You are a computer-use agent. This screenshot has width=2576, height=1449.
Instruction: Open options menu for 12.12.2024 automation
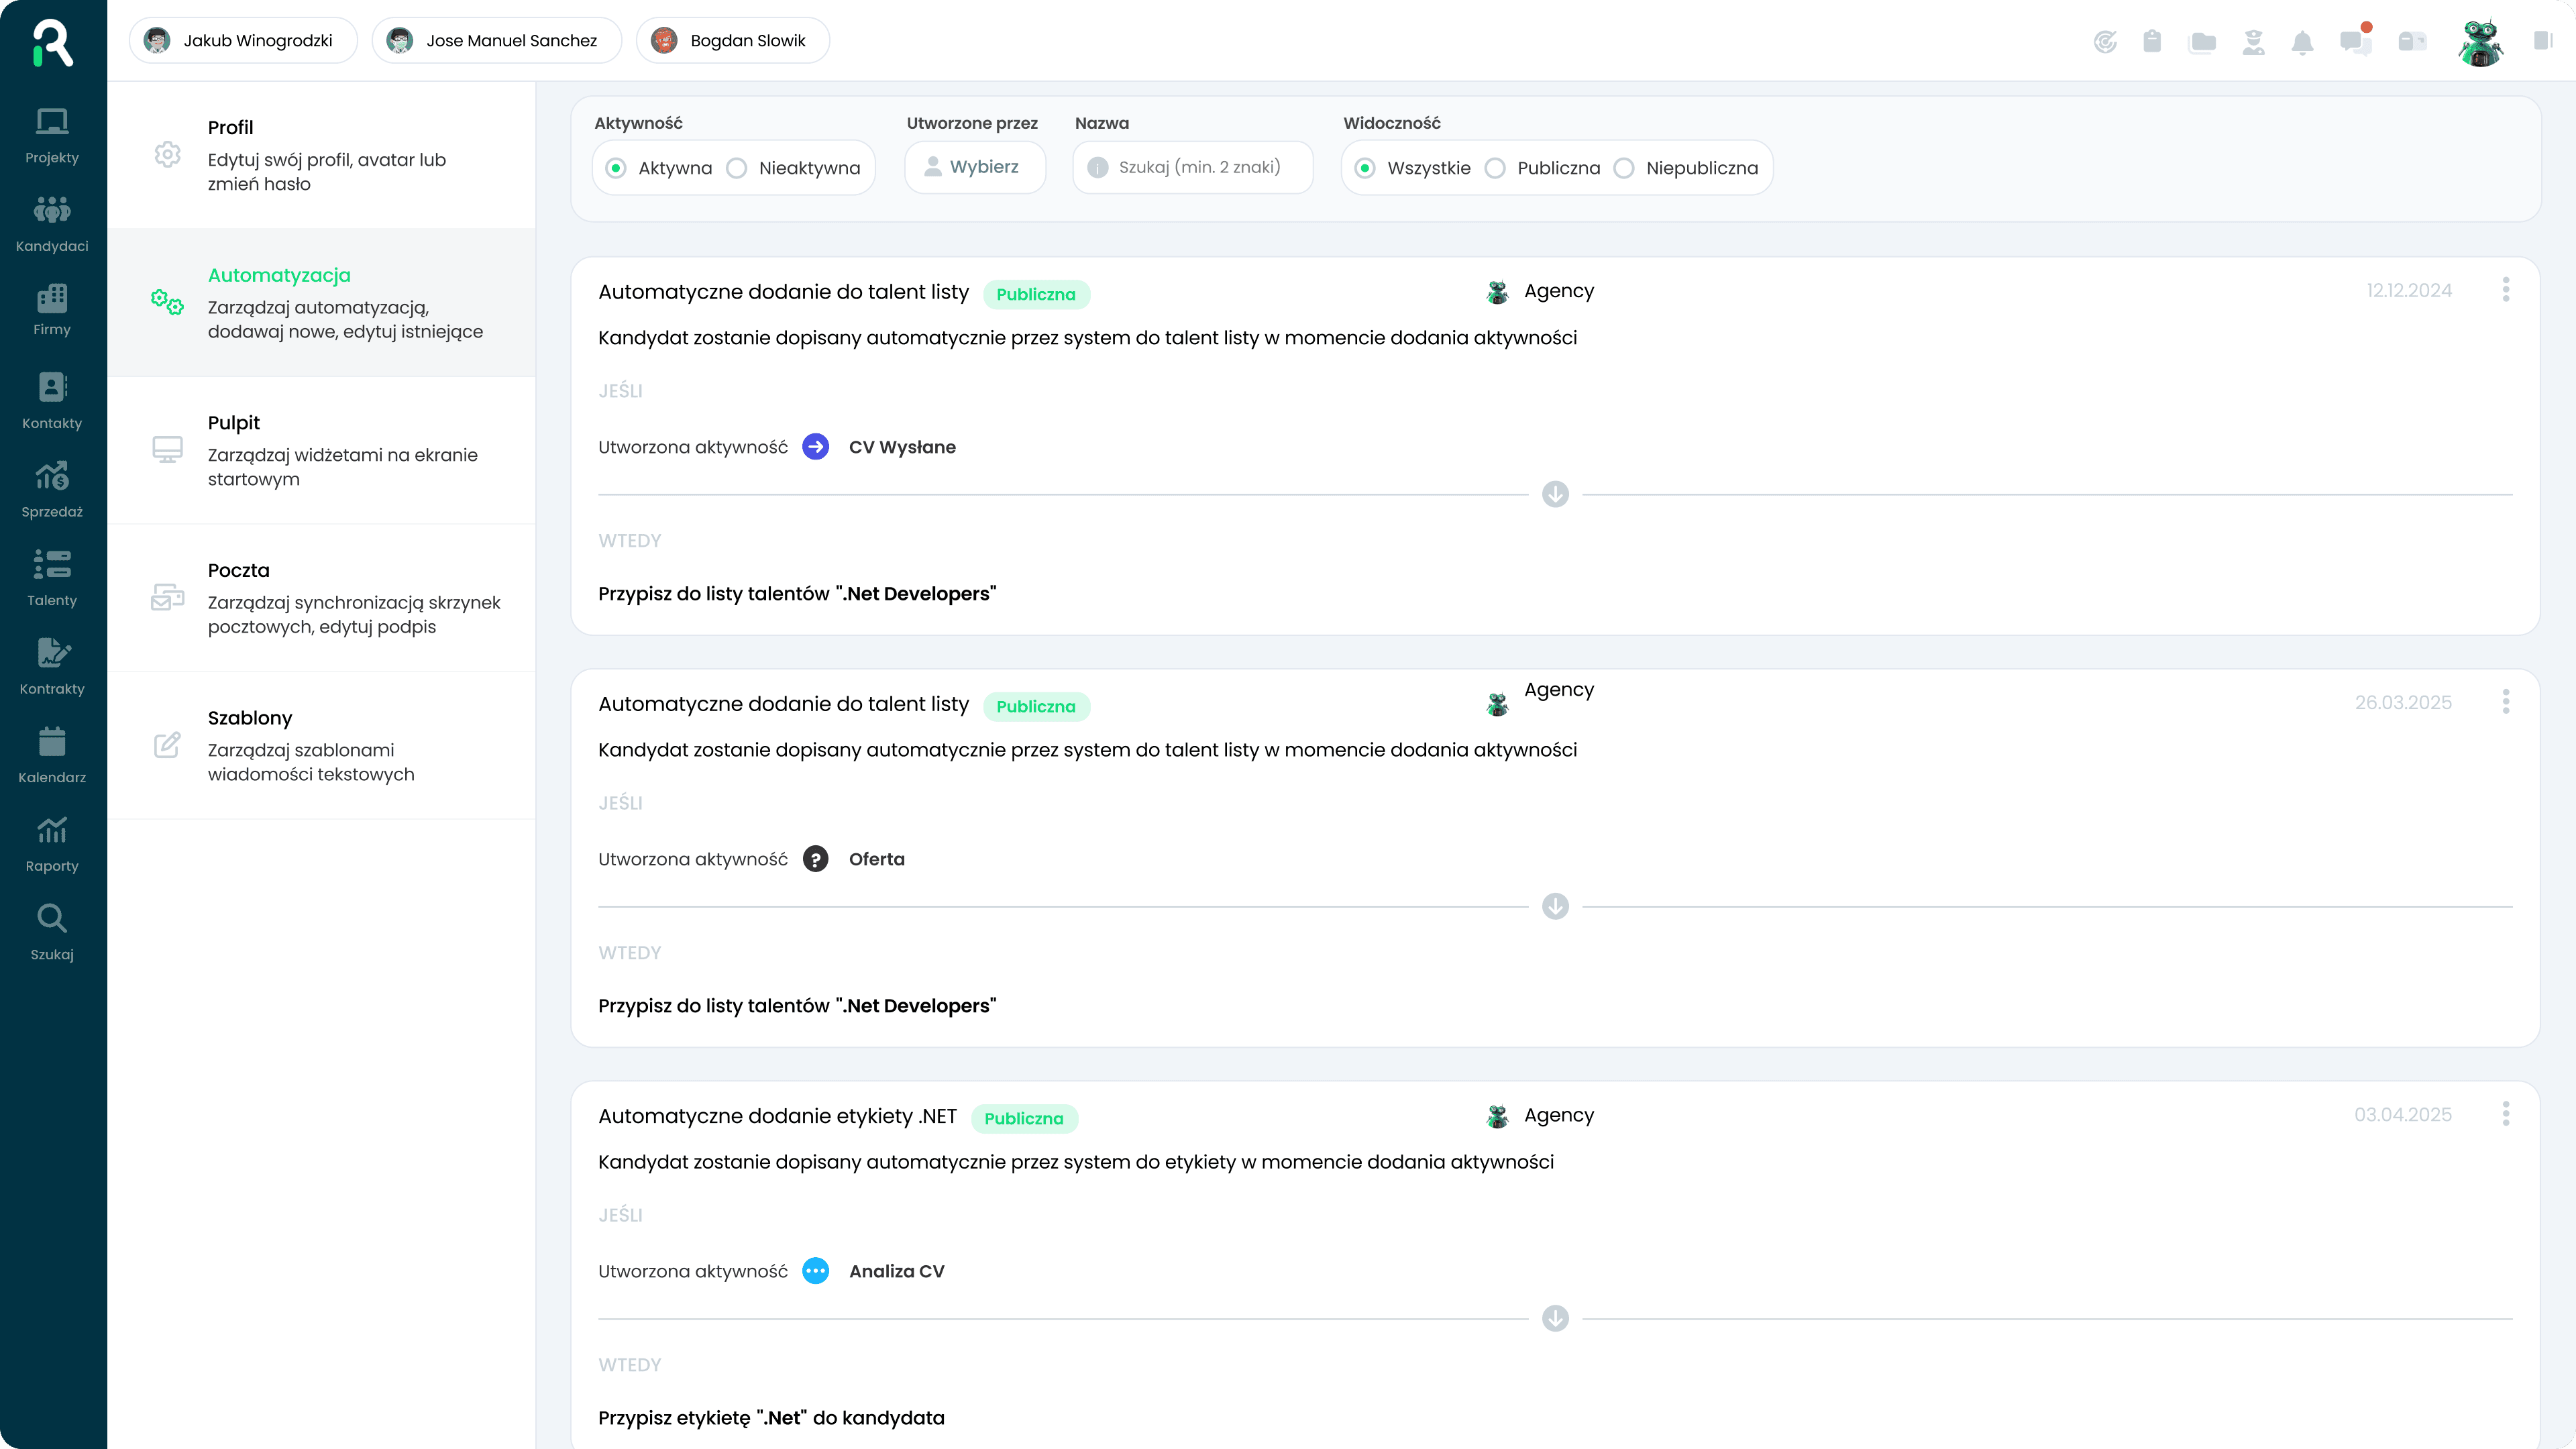tap(2505, 290)
